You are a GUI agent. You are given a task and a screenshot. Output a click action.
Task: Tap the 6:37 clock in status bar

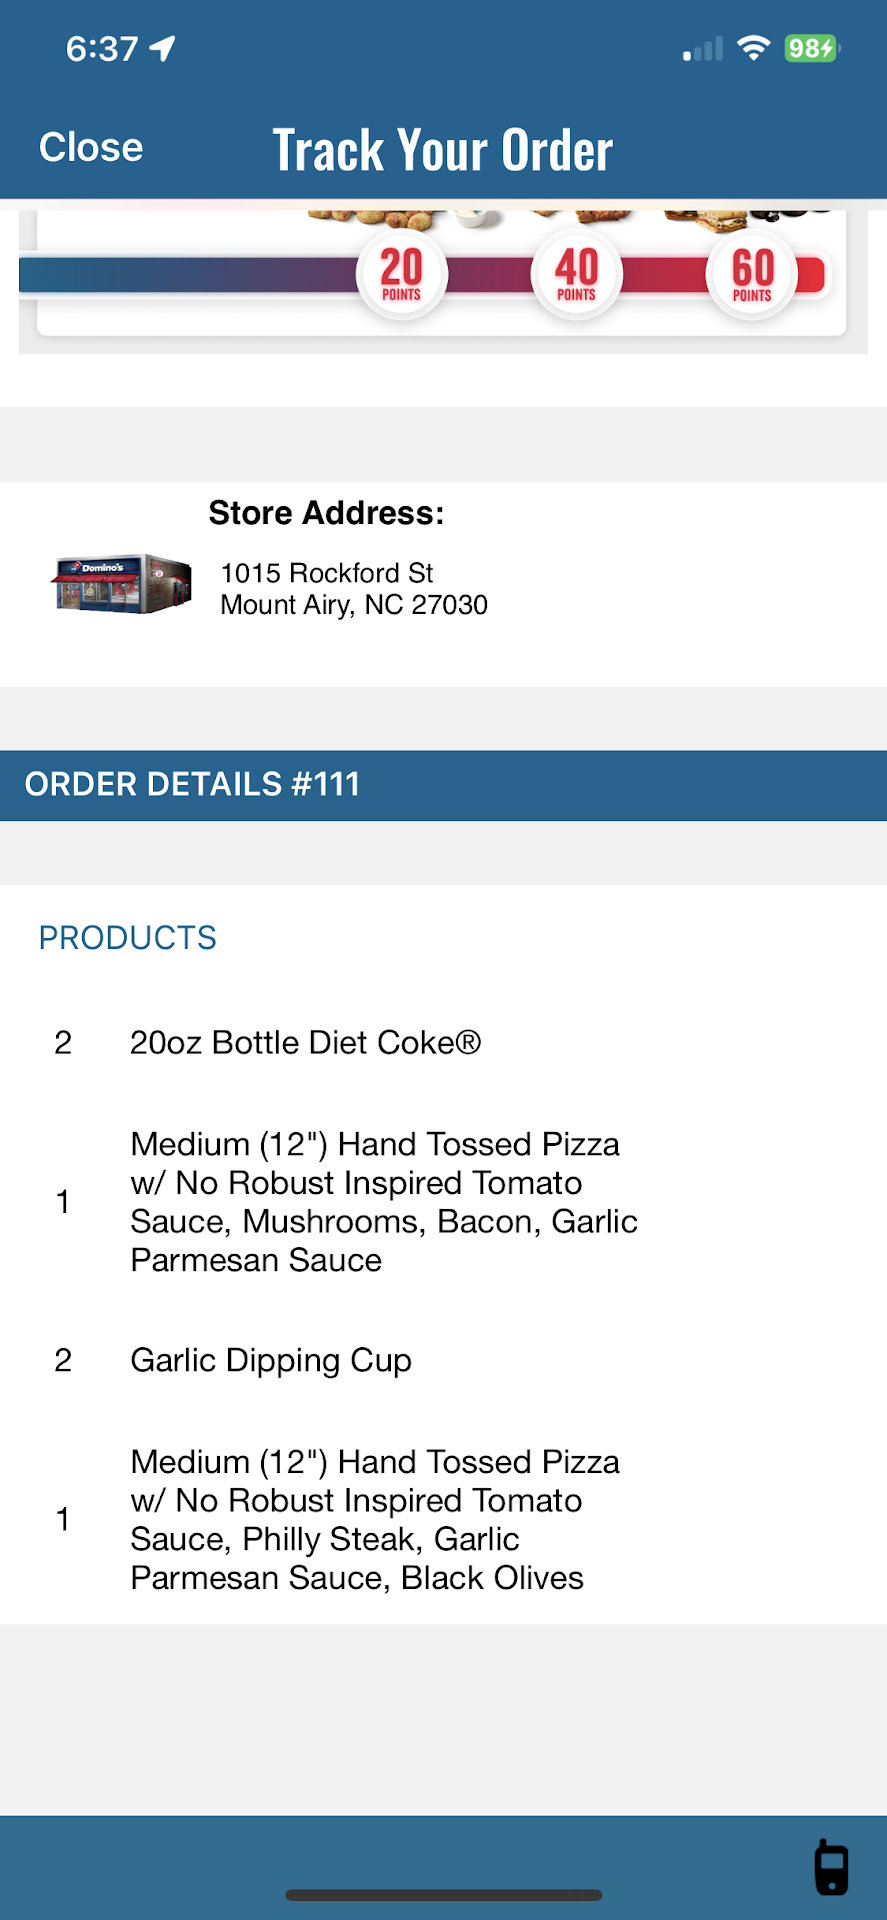click(102, 49)
